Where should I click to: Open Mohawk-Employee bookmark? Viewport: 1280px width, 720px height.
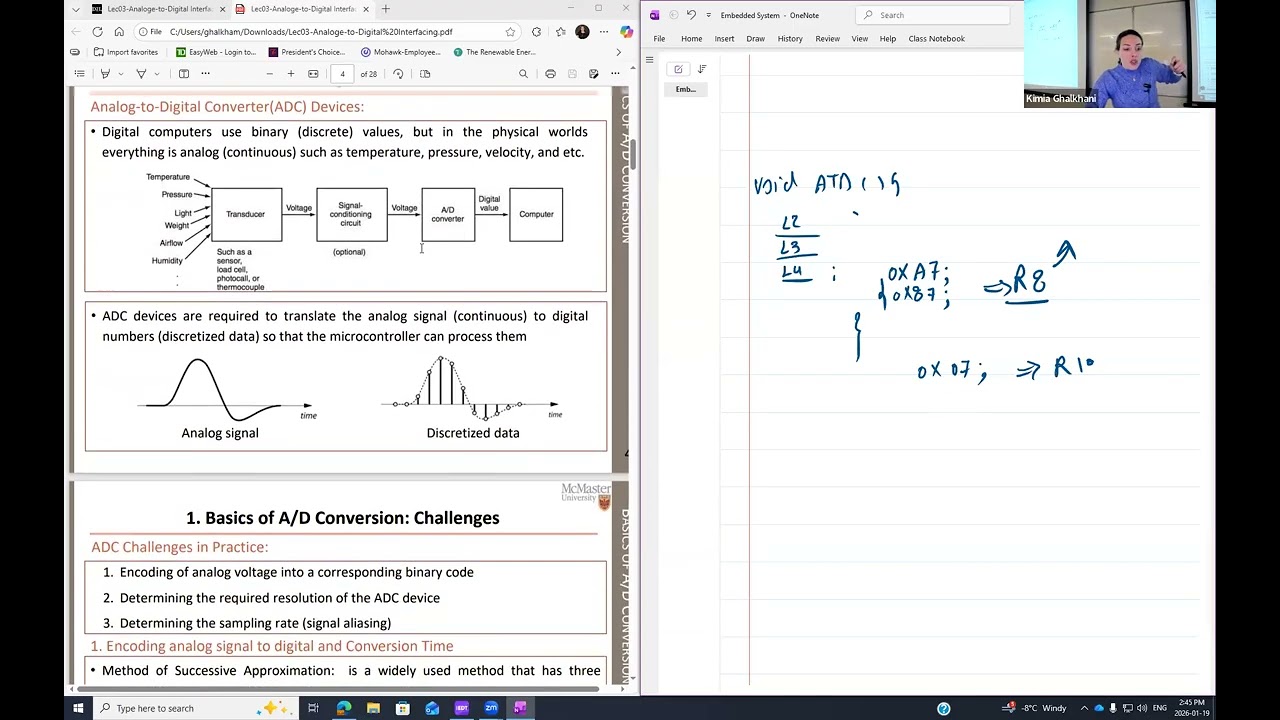click(400, 52)
